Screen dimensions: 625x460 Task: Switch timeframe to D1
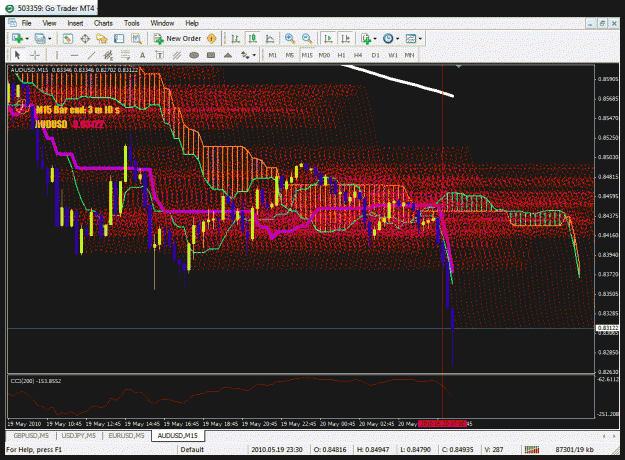point(375,55)
